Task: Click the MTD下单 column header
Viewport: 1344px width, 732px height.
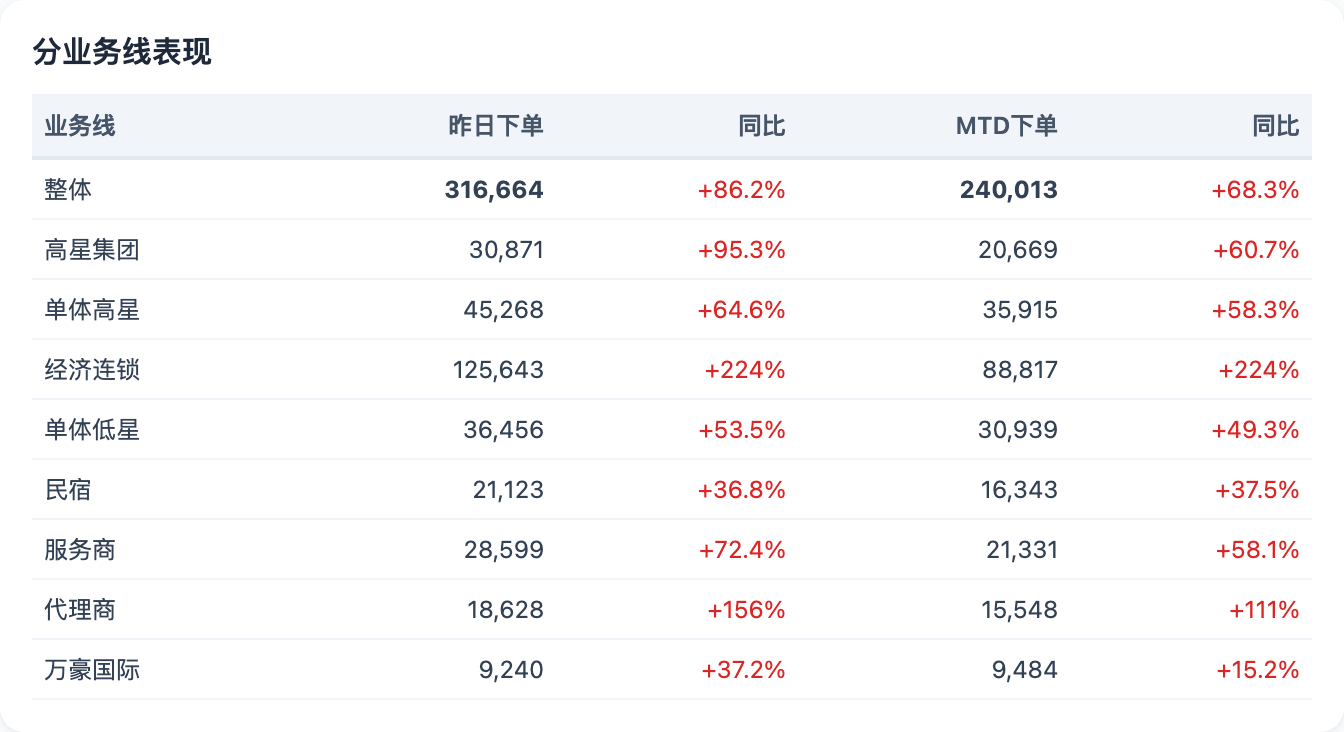Action: pyautogui.click(x=1006, y=126)
